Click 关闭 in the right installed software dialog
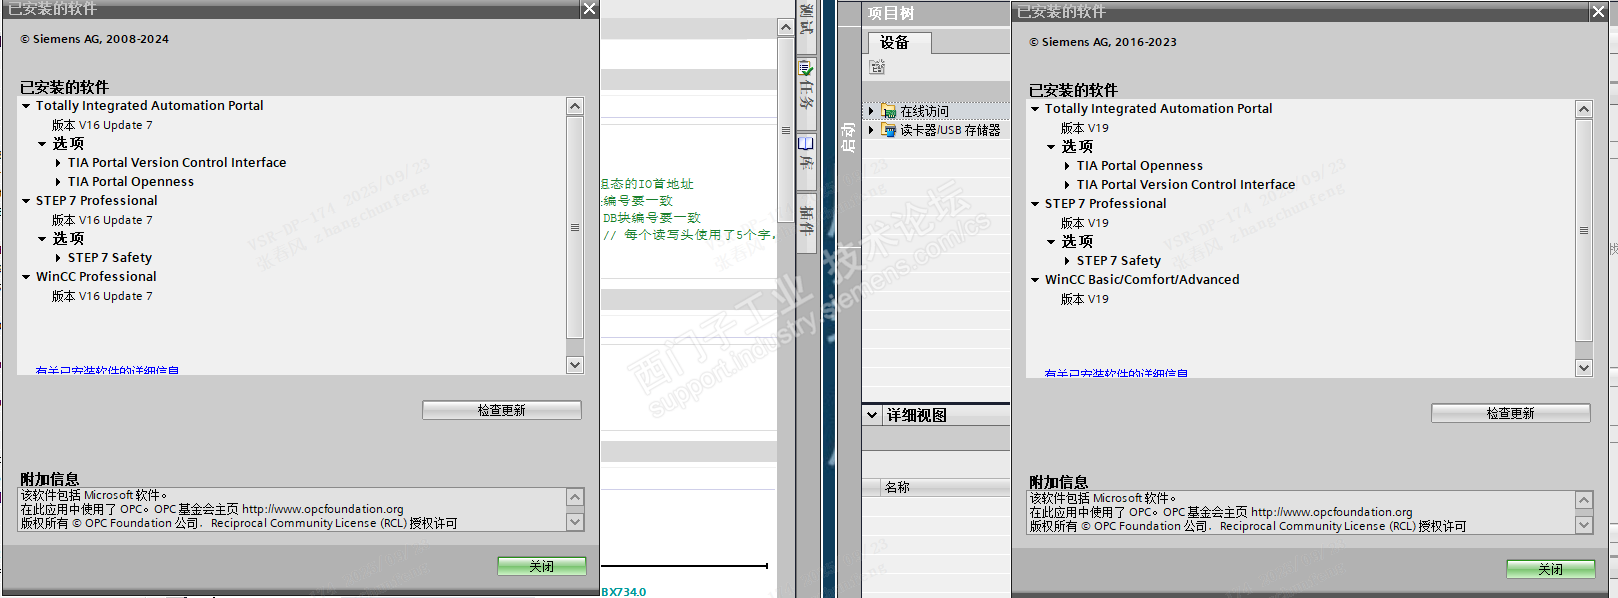Screen dimensions: 1618x598 [x=1550, y=569]
